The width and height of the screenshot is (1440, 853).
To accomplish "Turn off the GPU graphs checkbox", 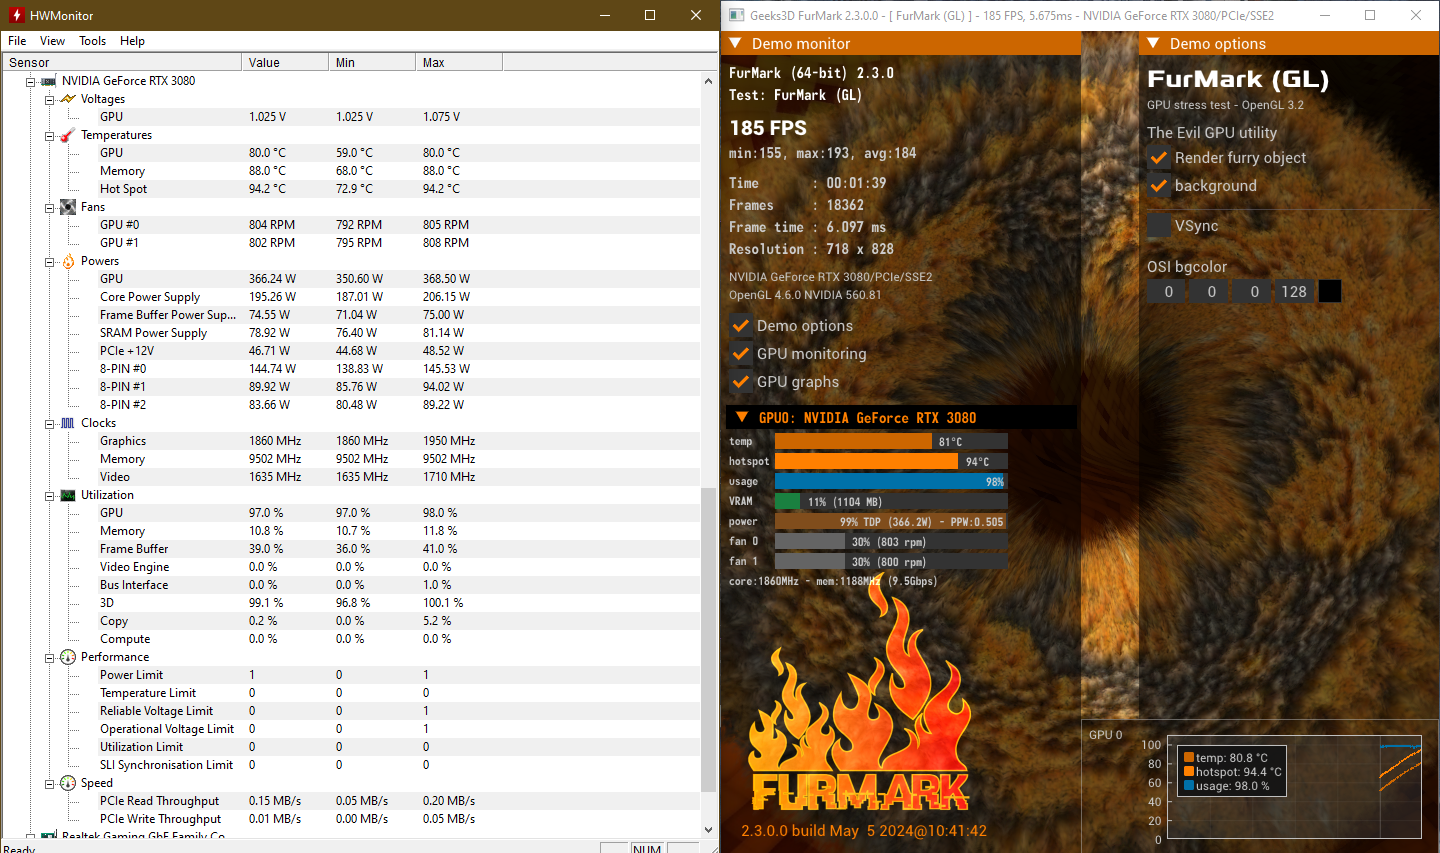I will [x=741, y=382].
